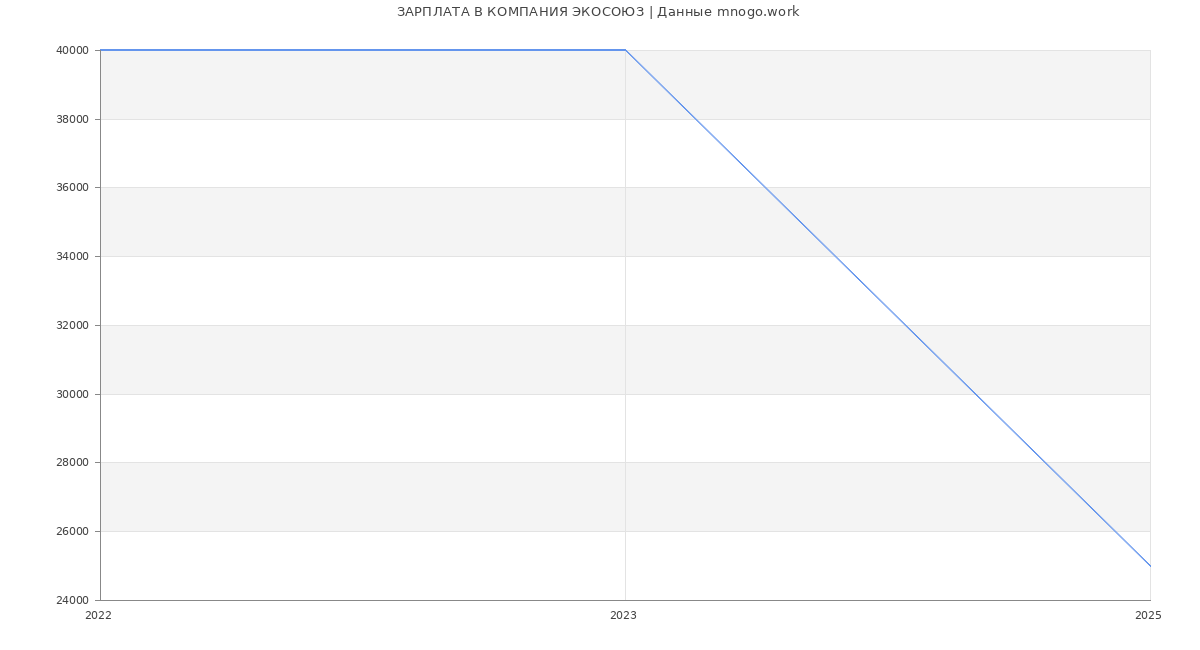The image size is (1200, 650).
Task: Select the 32000 y-axis label
Action: pyautogui.click(x=73, y=326)
